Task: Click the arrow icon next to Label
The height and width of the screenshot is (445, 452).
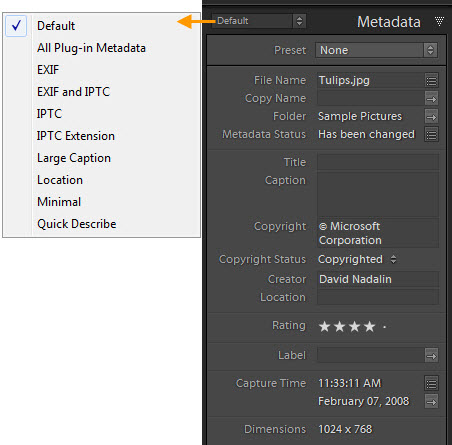Action: click(431, 356)
